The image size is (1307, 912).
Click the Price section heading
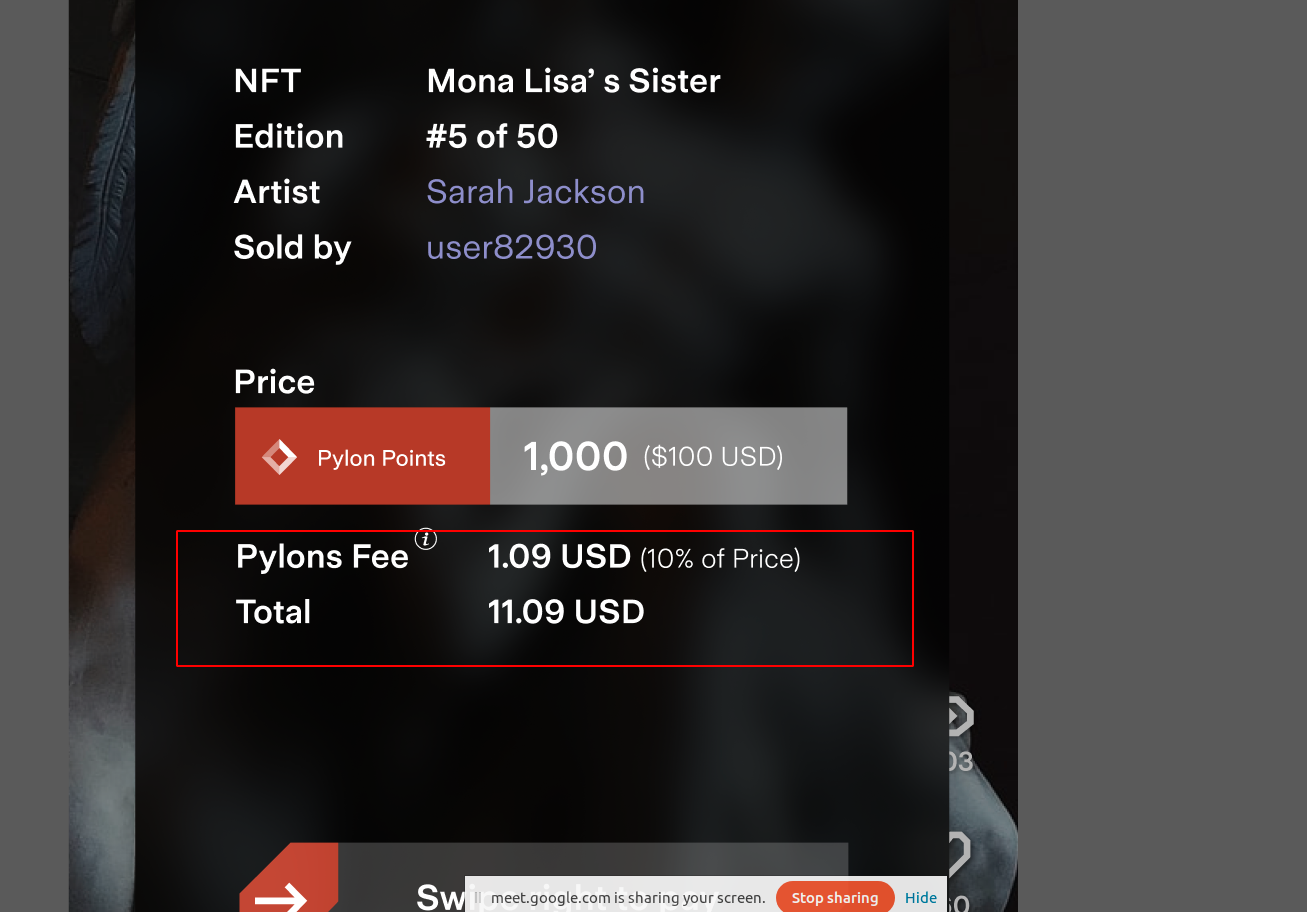click(274, 381)
